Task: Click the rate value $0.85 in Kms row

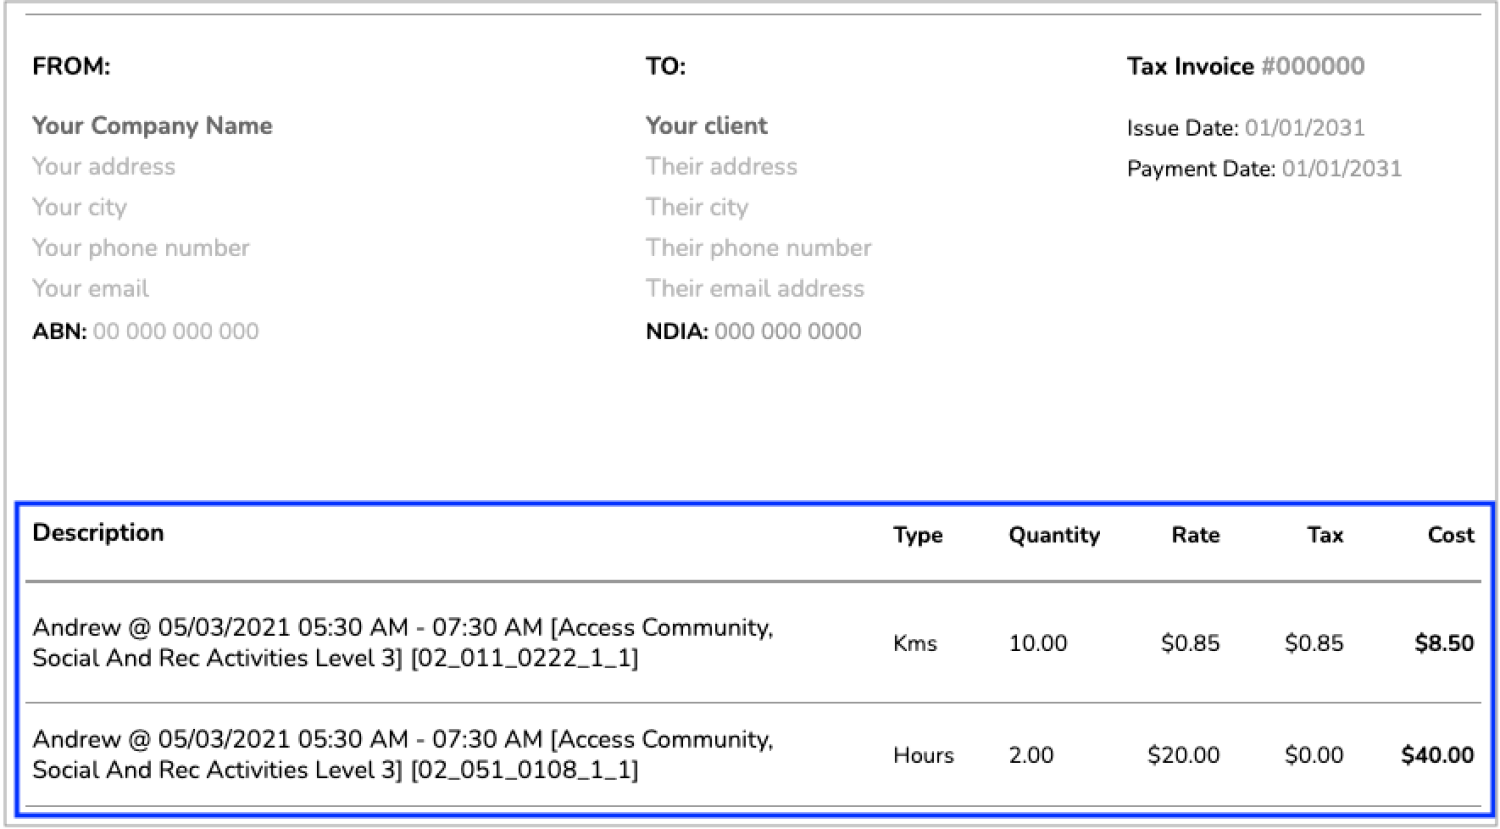Action: pyautogui.click(x=1190, y=643)
